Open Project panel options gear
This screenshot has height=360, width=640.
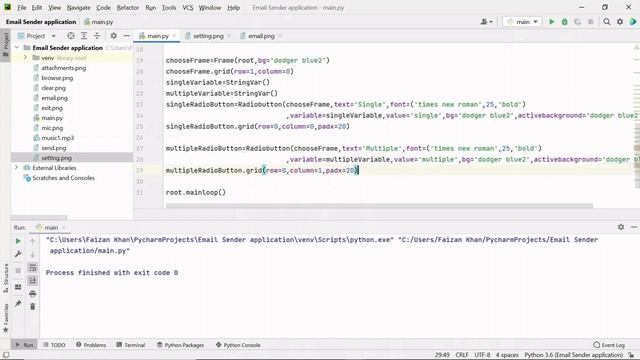click(x=113, y=36)
